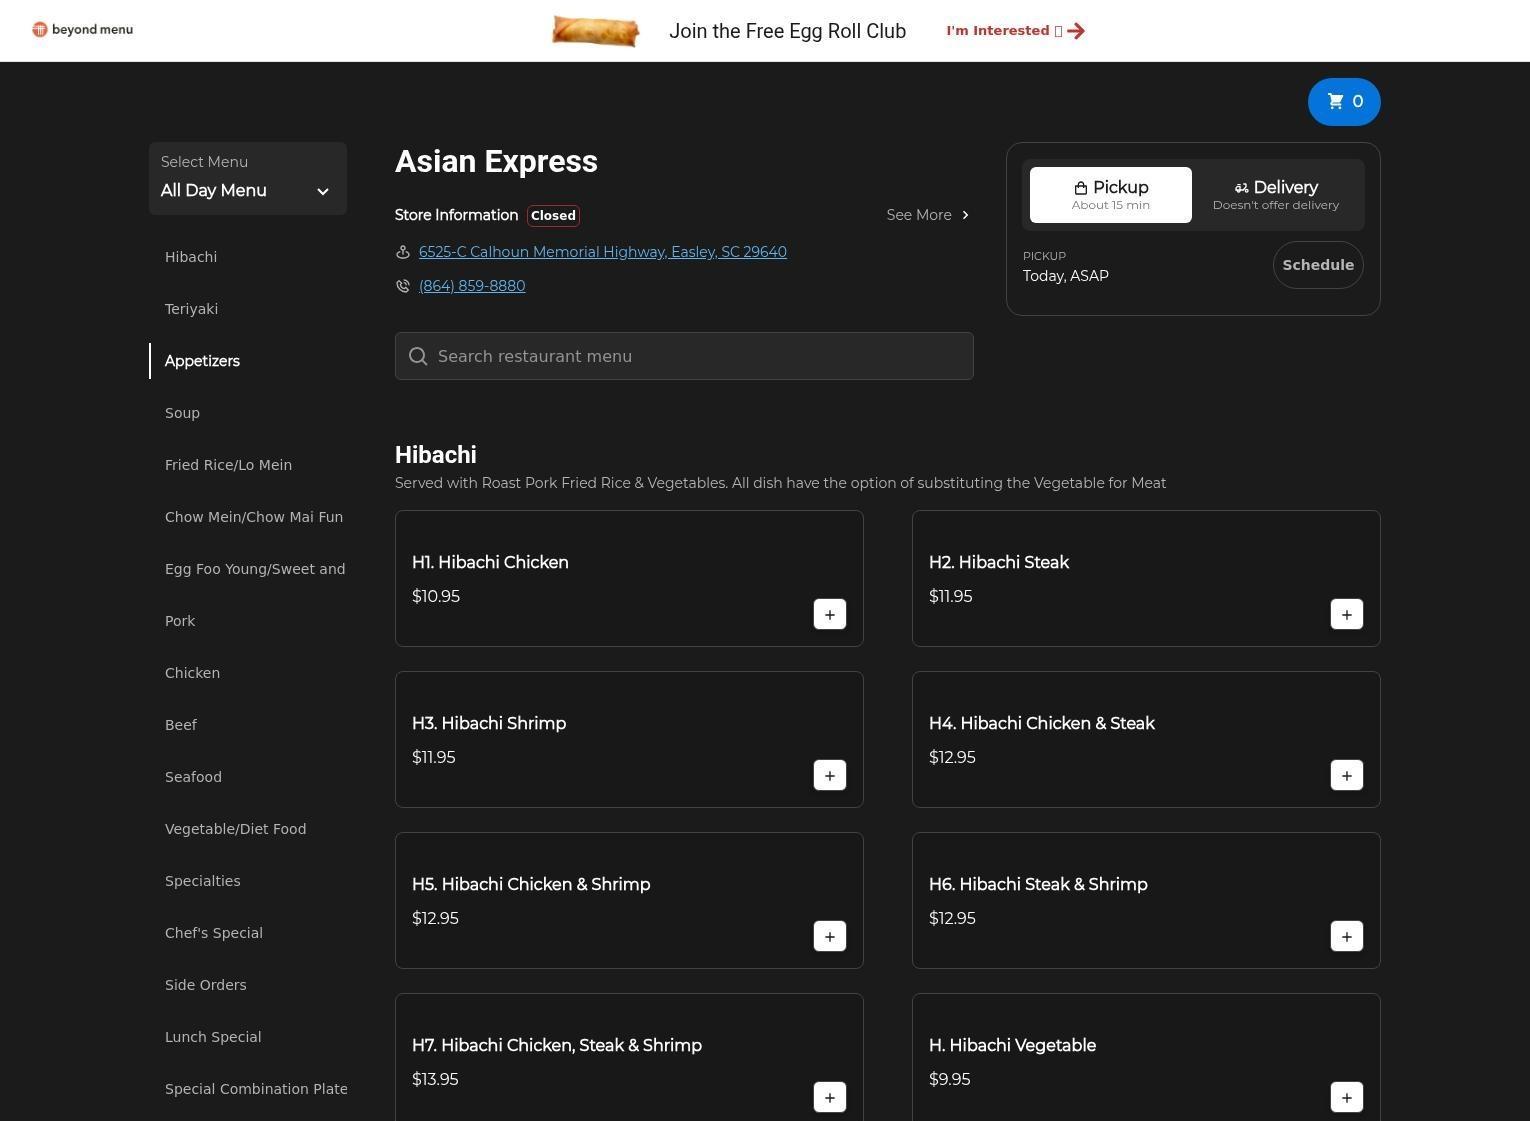Focus the Search restaurant menu field

(x=684, y=357)
